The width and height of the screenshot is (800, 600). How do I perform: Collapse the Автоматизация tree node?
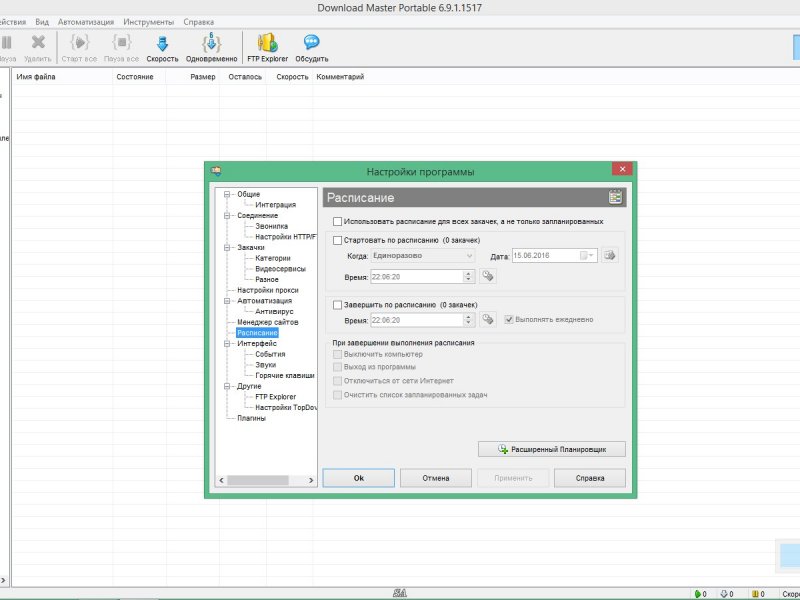coord(227,301)
